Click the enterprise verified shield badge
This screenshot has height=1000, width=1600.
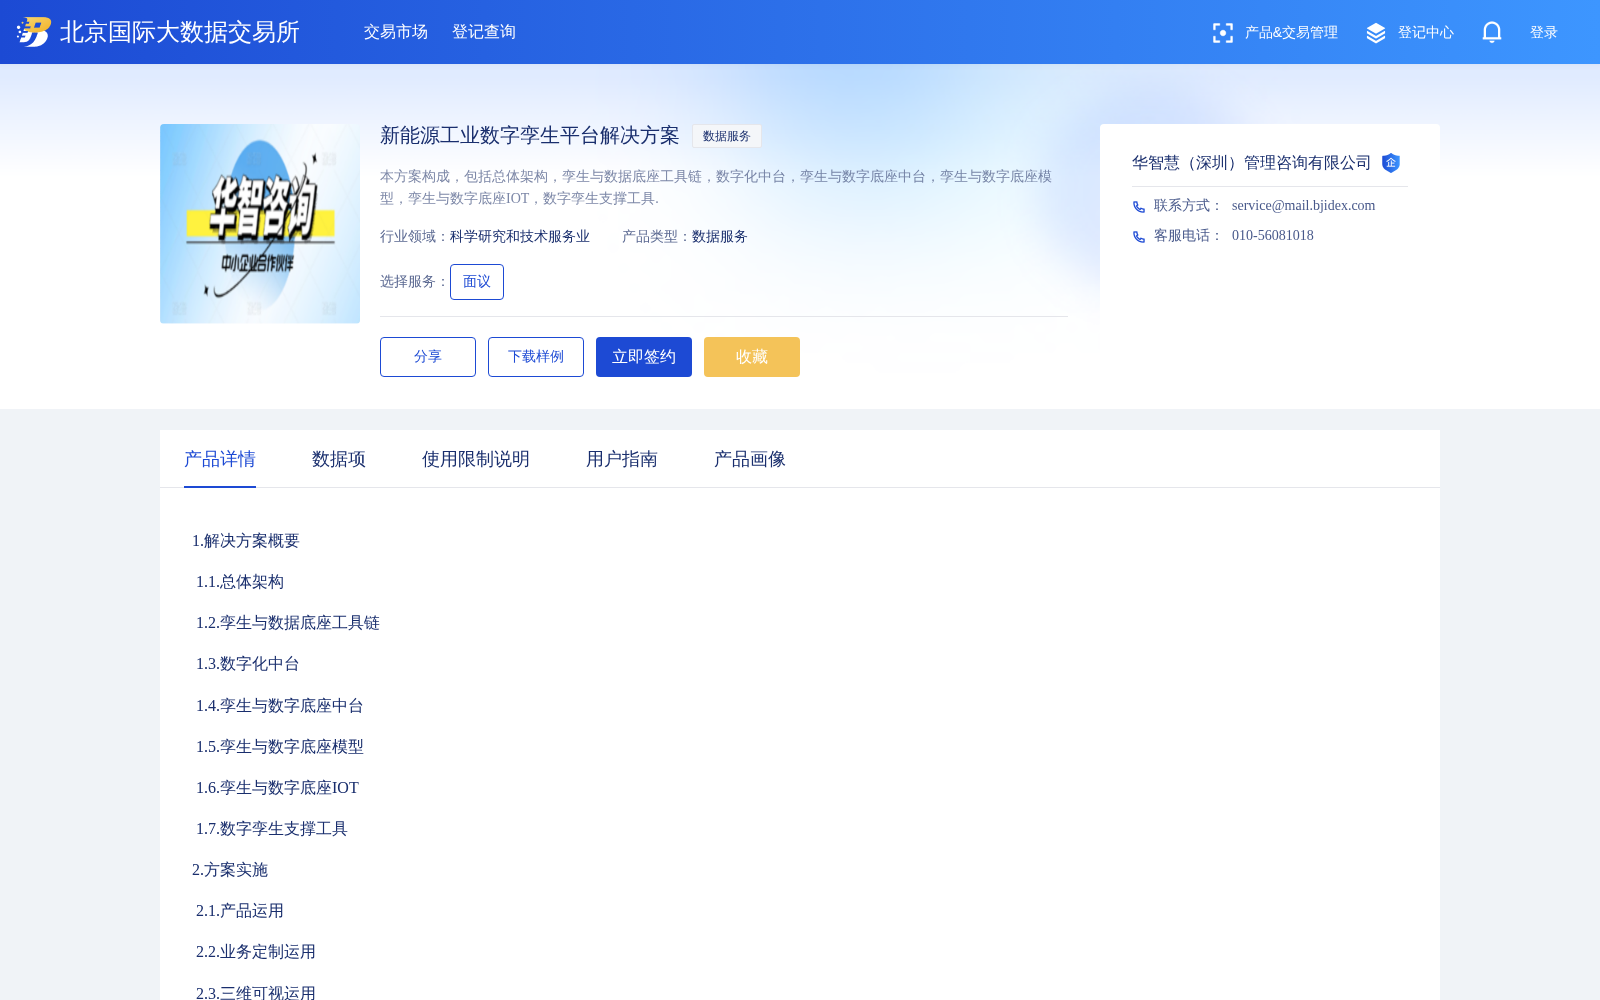pyautogui.click(x=1391, y=163)
